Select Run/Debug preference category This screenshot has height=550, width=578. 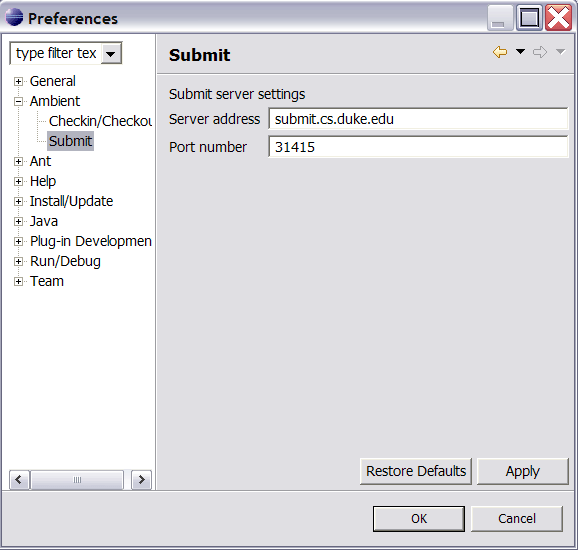pyautogui.click(x=65, y=261)
